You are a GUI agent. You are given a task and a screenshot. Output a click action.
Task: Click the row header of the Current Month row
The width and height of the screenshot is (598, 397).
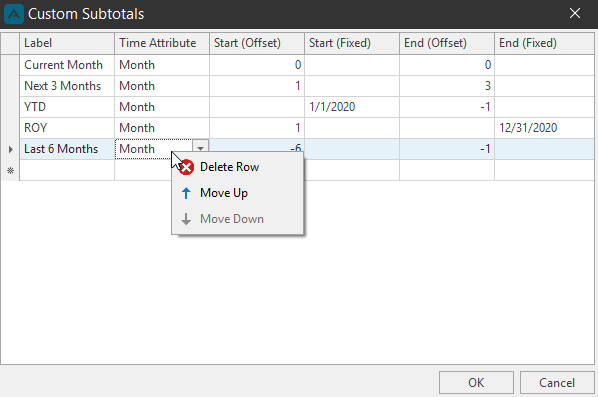point(10,65)
